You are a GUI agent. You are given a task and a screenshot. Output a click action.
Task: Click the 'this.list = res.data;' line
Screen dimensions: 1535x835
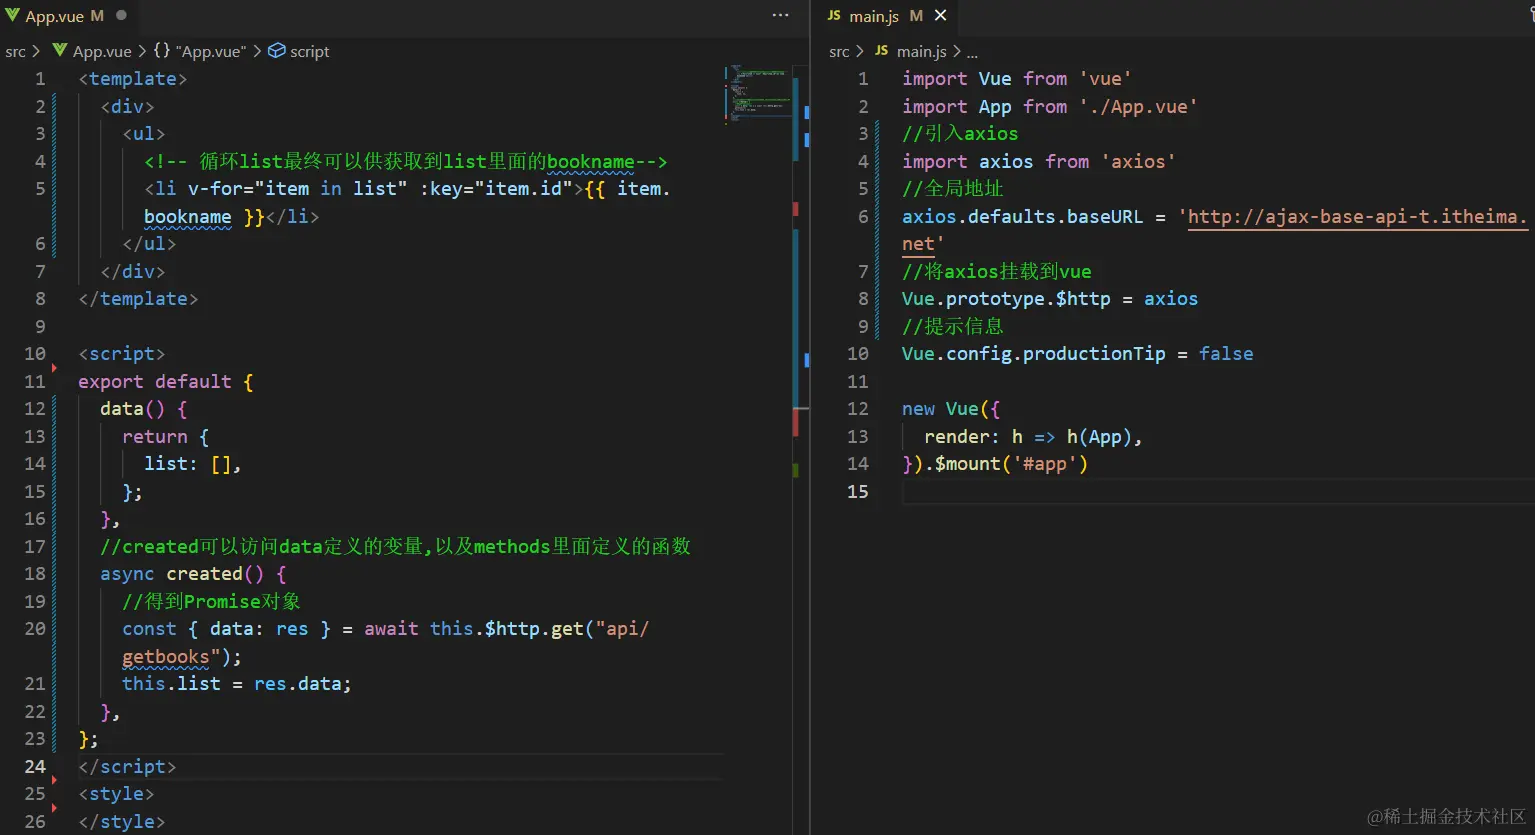[x=237, y=684]
